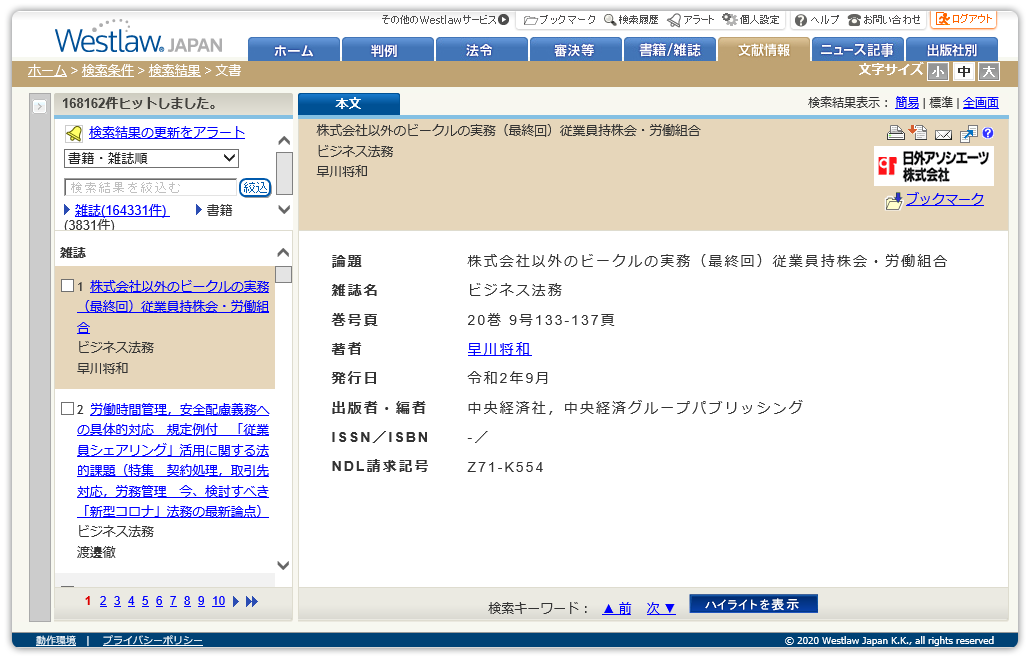The width and height of the screenshot is (1030, 659).
Task: Click the ハイライトを表示 button
Action: tap(752, 603)
